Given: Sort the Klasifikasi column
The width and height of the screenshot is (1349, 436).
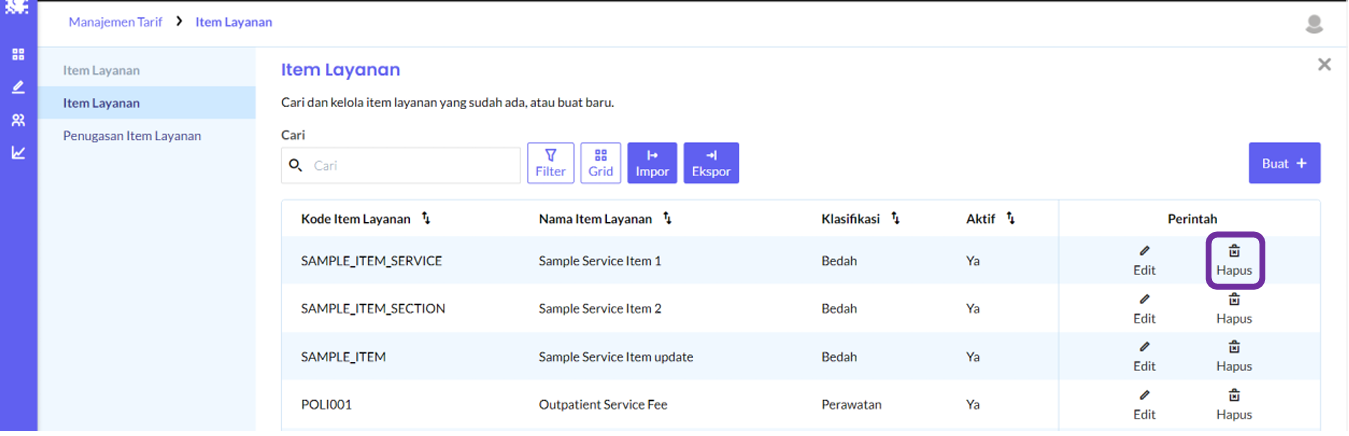Looking at the screenshot, I should (x=895, y=218).
